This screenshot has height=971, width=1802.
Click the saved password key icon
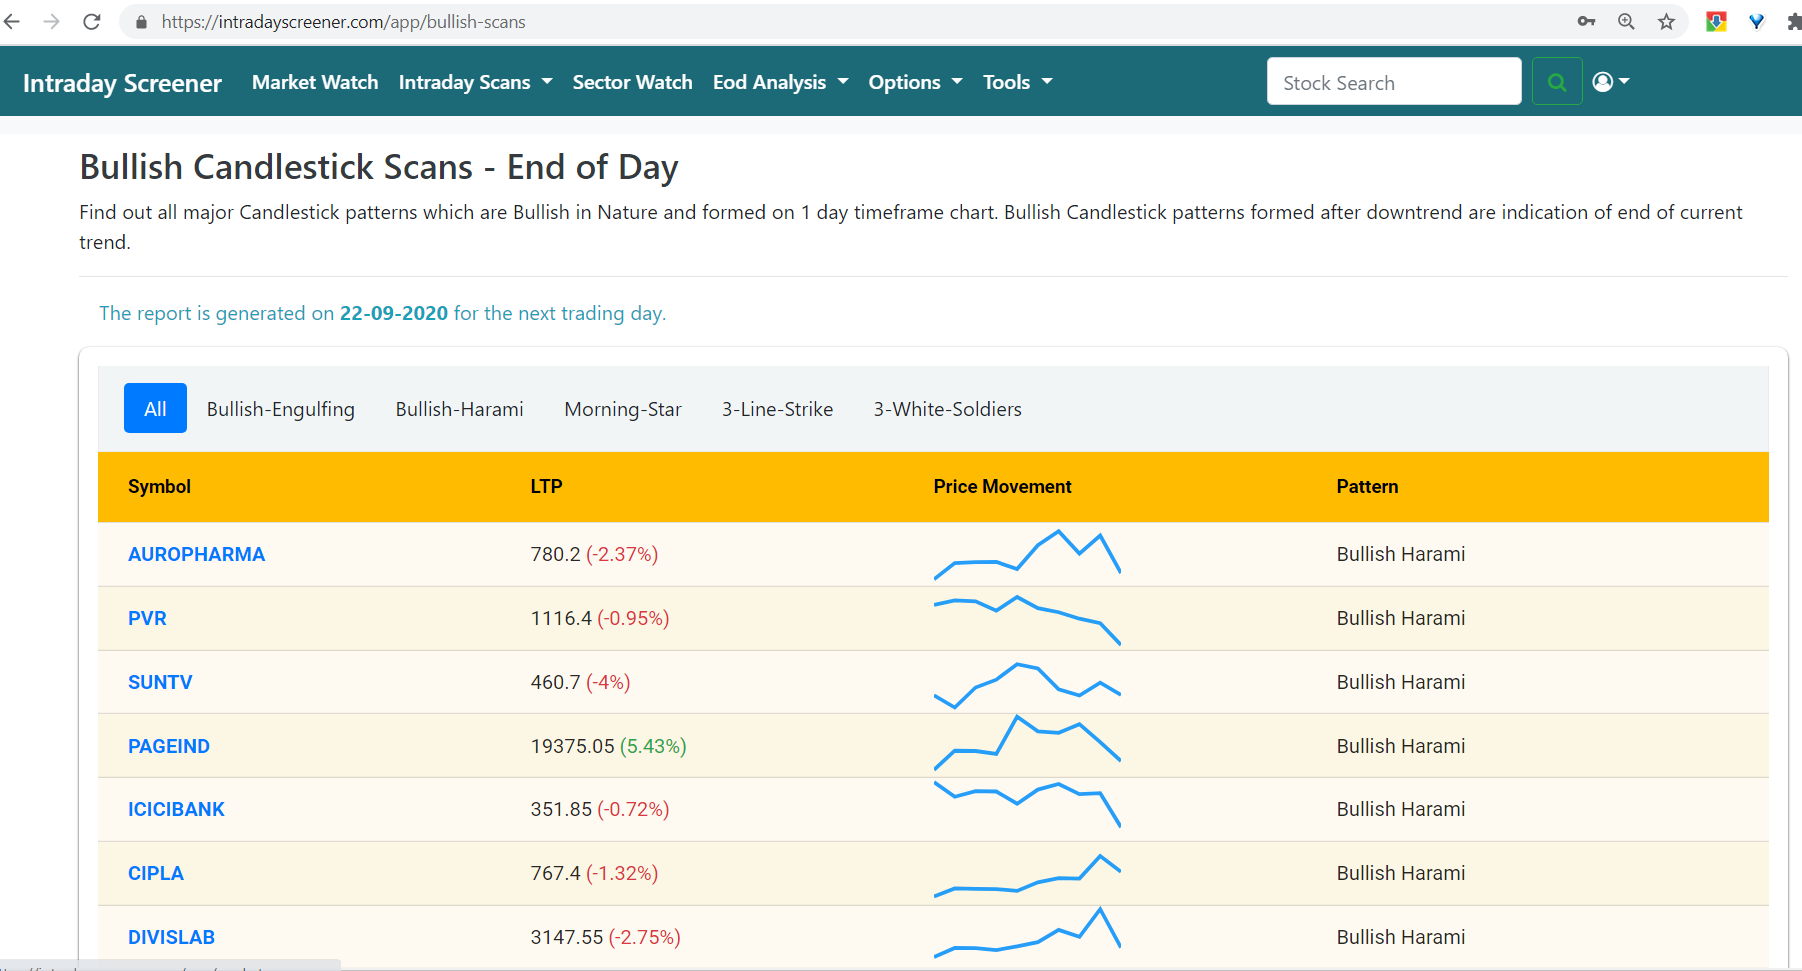click(x=1586, y=21)
